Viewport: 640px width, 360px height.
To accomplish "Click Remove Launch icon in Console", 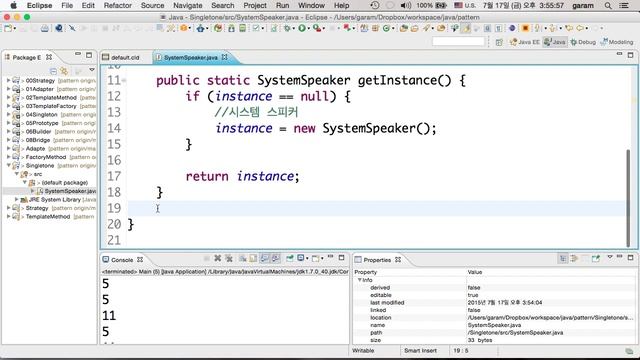I will [218, 258].
